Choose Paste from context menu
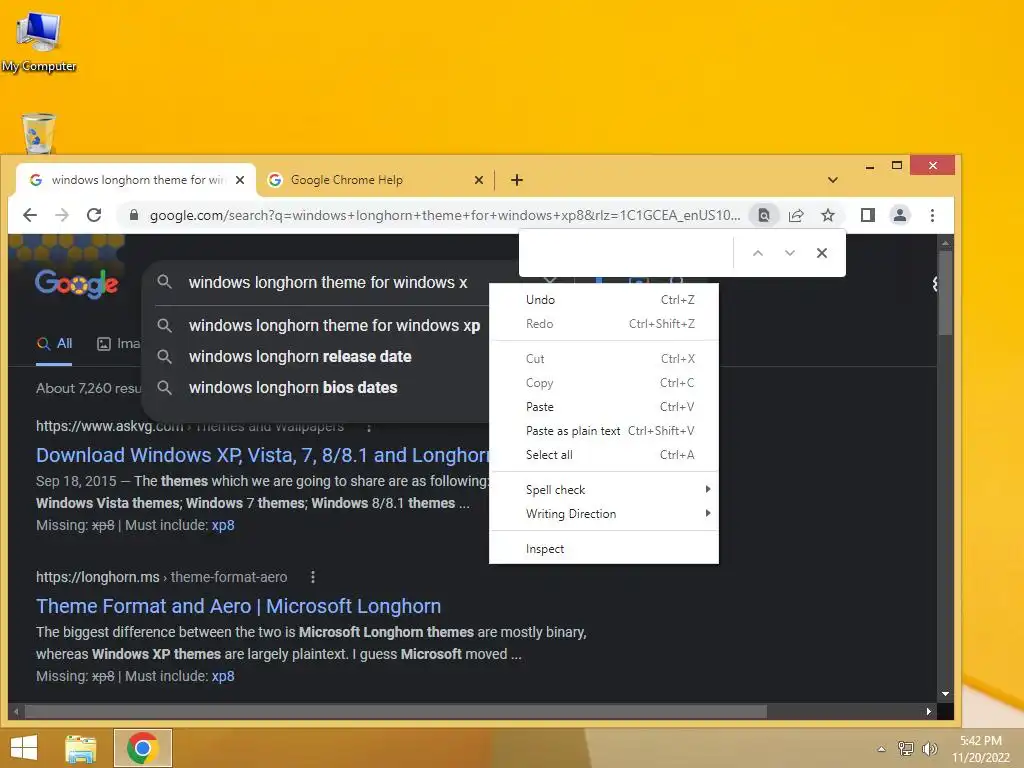1024x768 pixels. (x=604, y=407)
